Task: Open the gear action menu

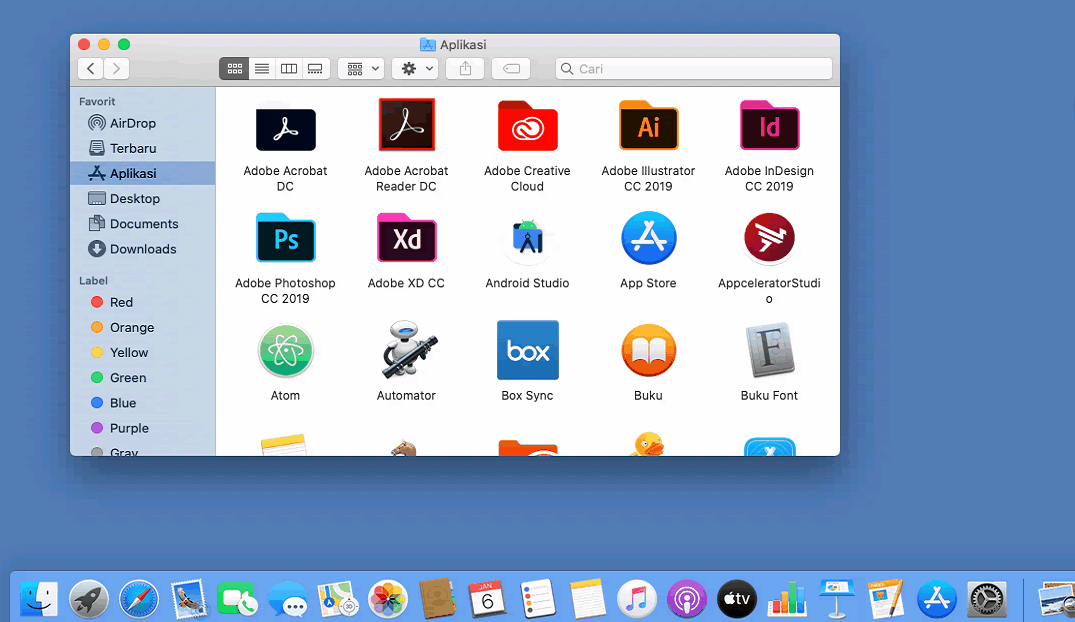Action: click(415, 69)
